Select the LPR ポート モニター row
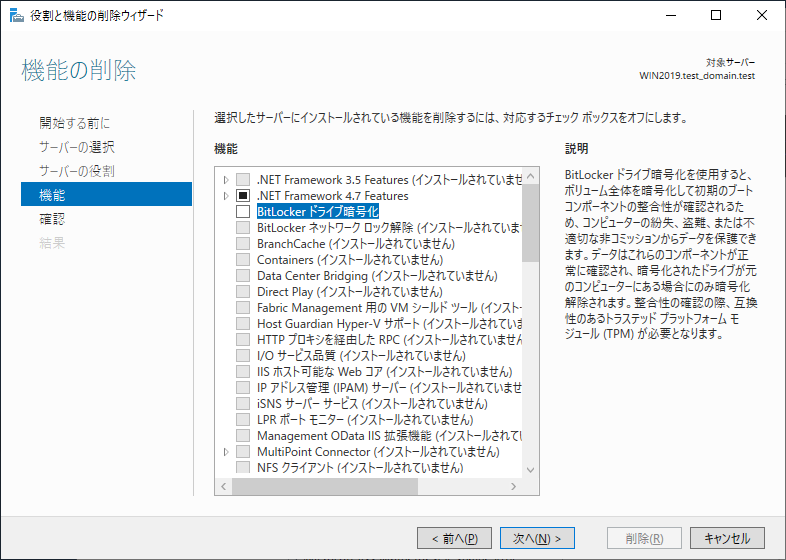This screenshot has width=786, height=560. click(x=365, y=420)
